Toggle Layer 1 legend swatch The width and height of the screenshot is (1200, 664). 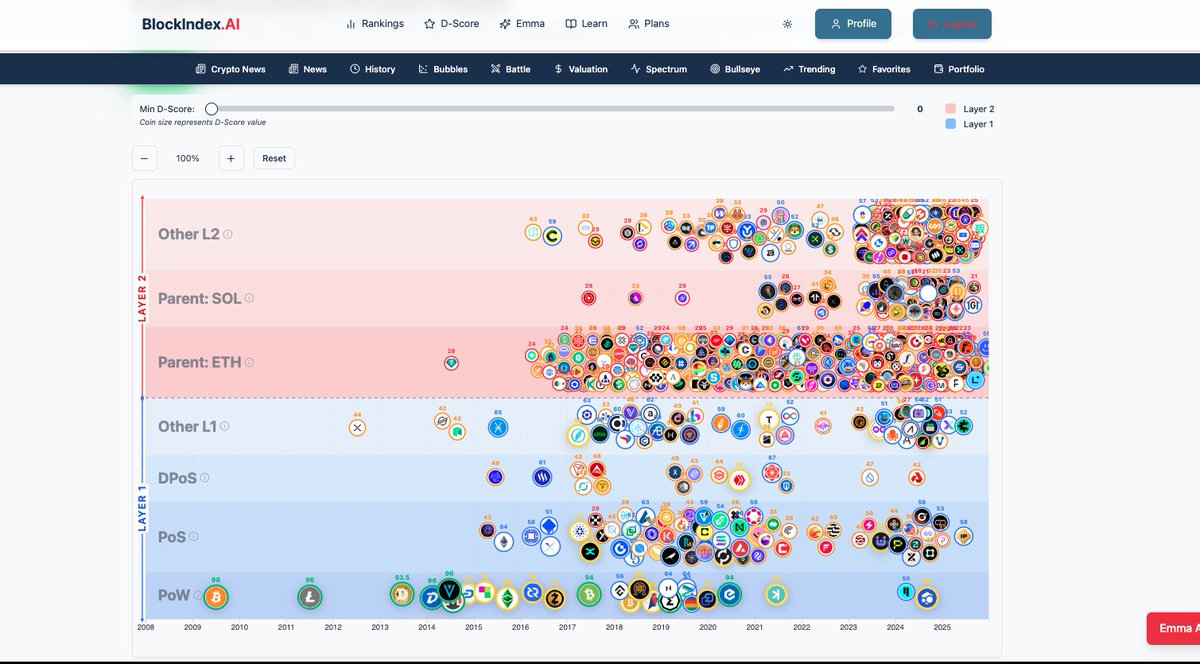point(950,124)
